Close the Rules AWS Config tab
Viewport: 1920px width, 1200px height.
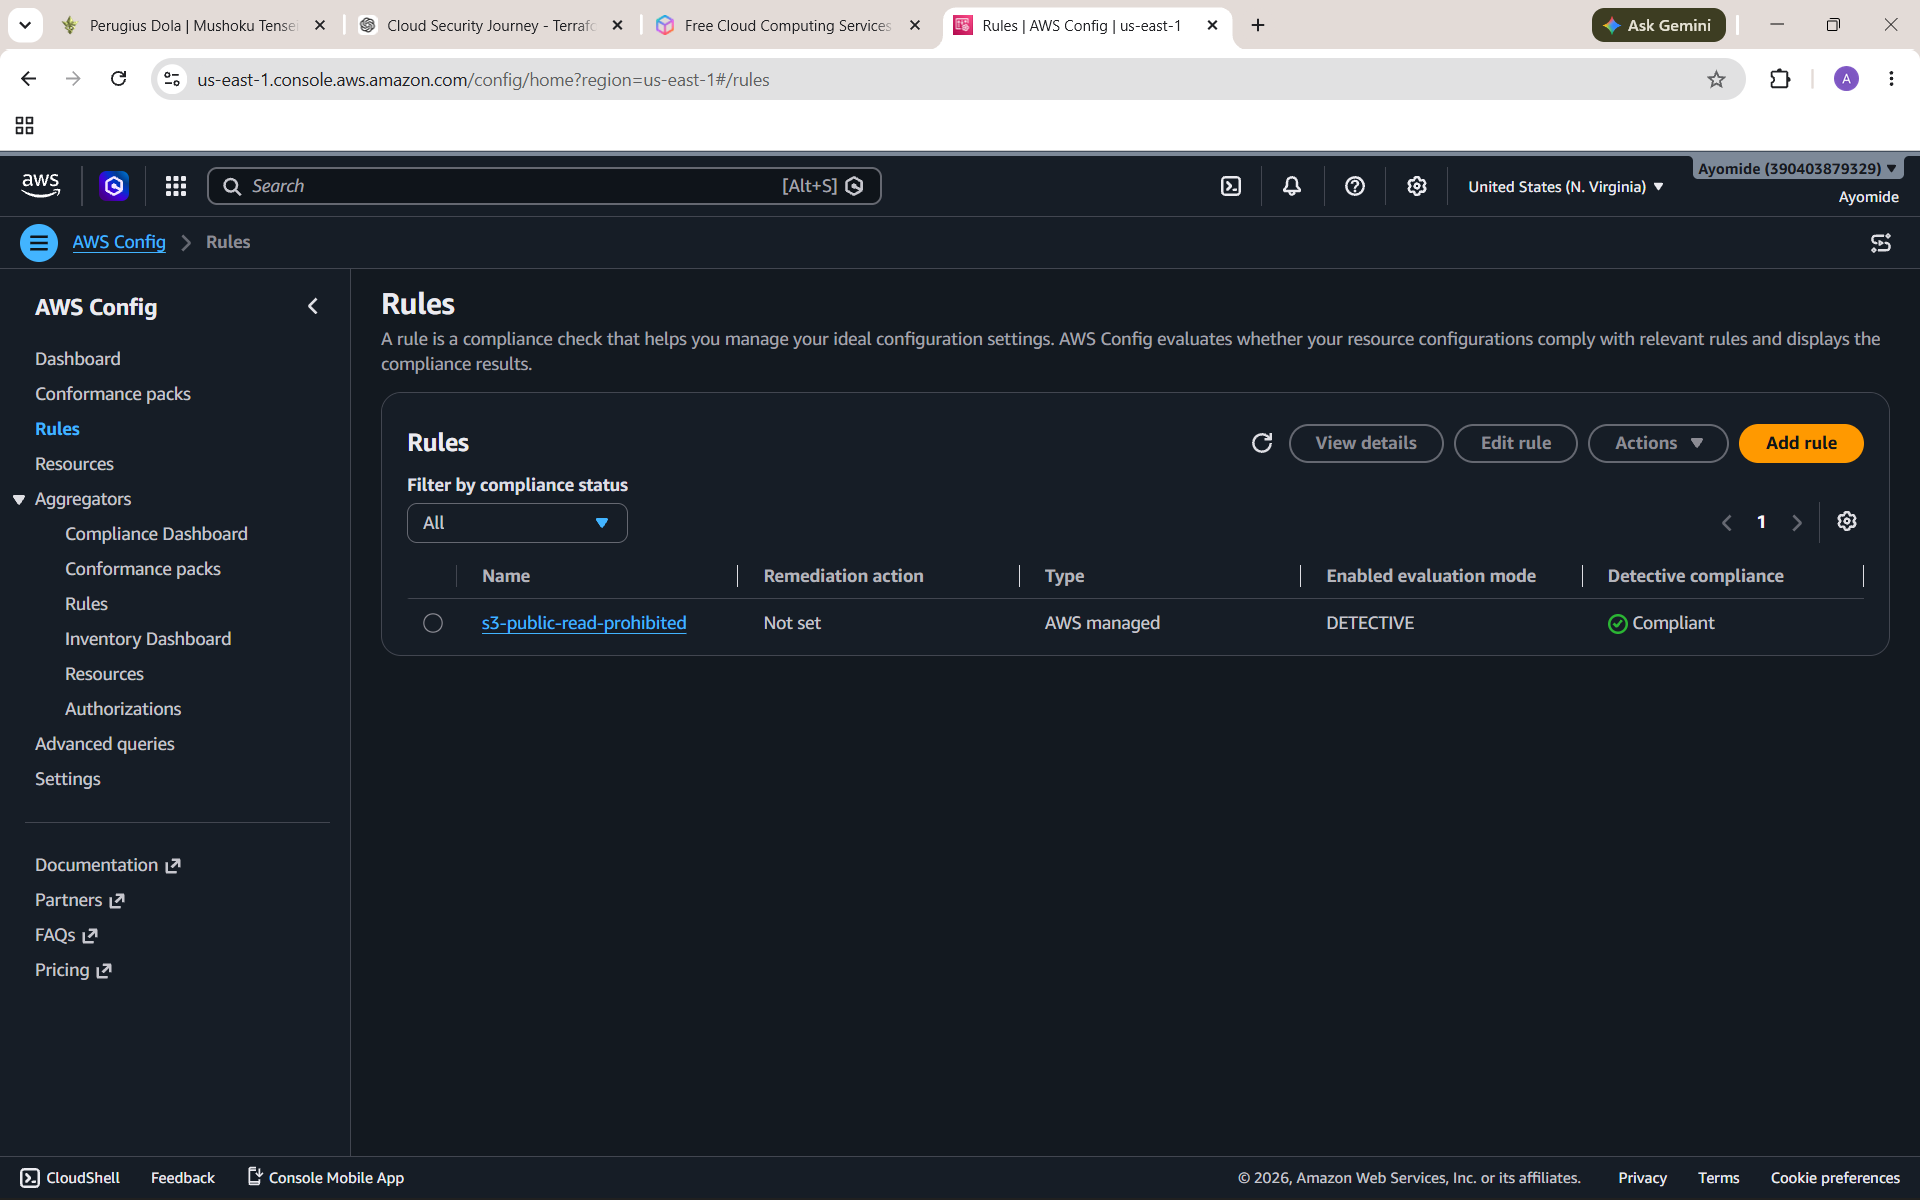(1213, 25)
